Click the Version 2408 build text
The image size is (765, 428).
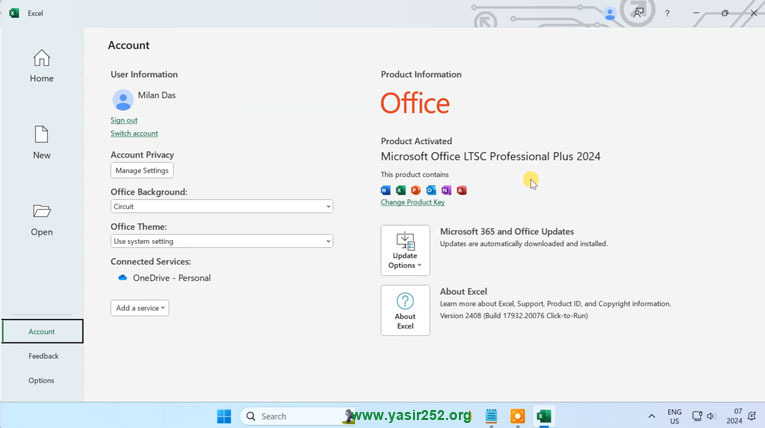pyautogui.click(x=514, y=316)
